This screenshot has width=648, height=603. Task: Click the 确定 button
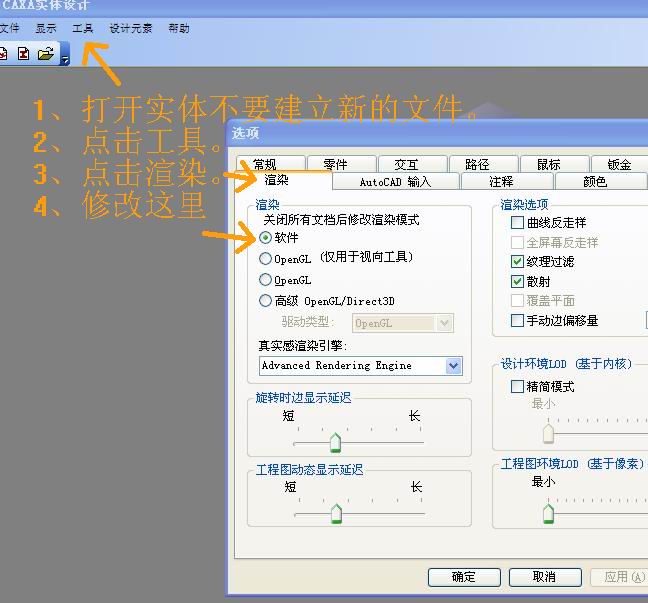[464, 577]
